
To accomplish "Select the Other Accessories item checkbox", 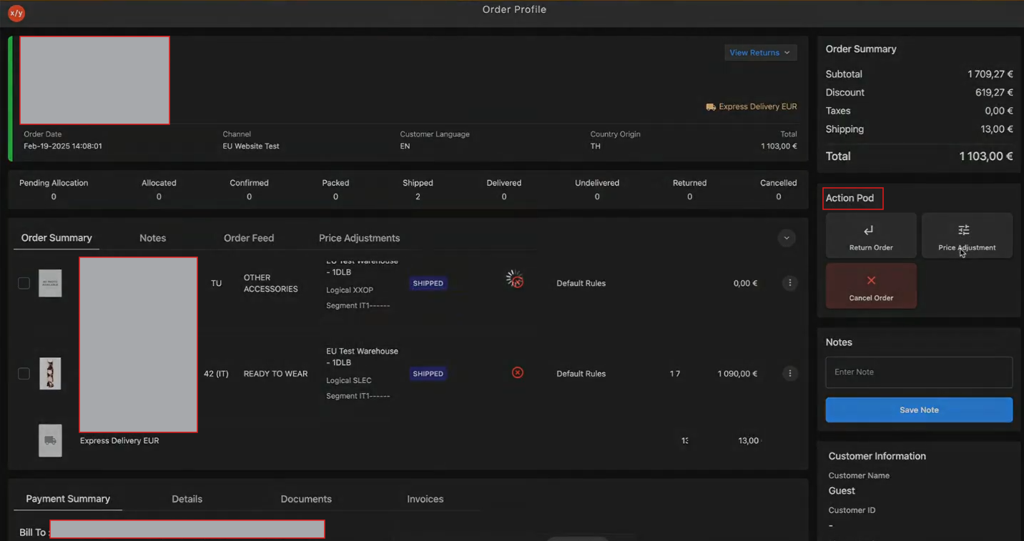I will pos(24,283).
